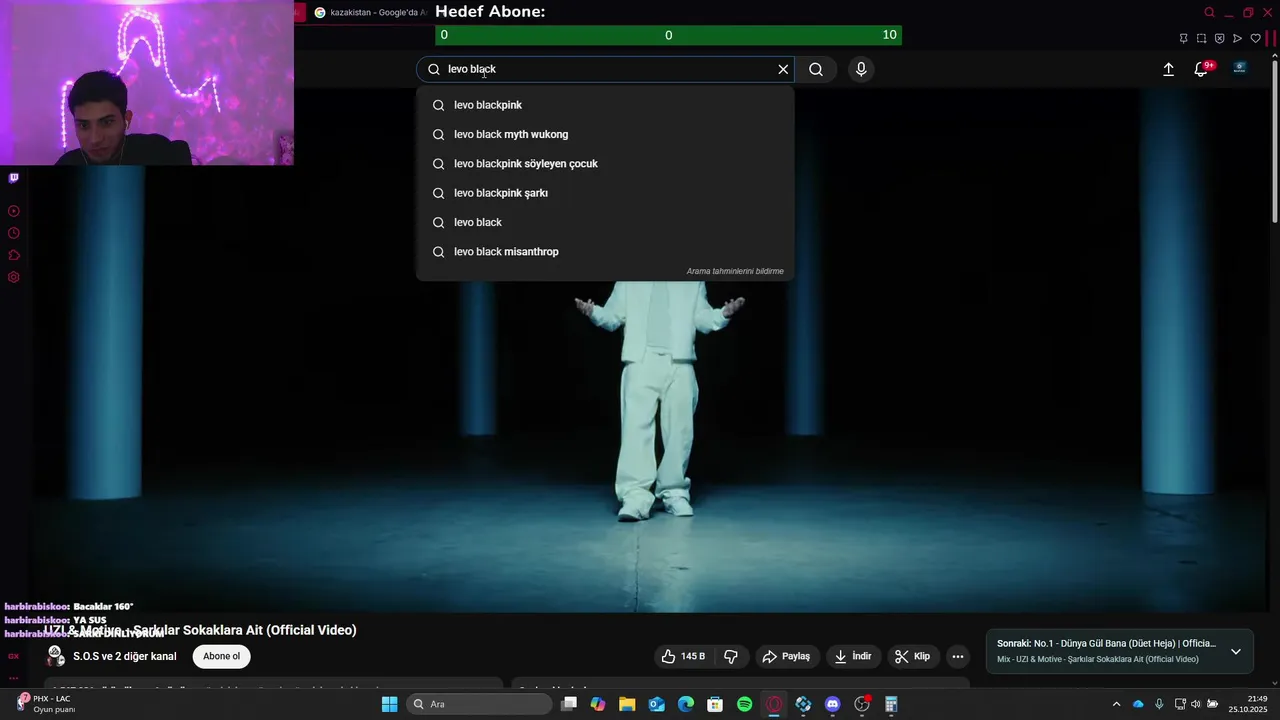Select the plain 'levo black' suggestion
Image resolution: width=1280 pixels, height=720 pixels.
pyautogui.click(x=605, y=222)
